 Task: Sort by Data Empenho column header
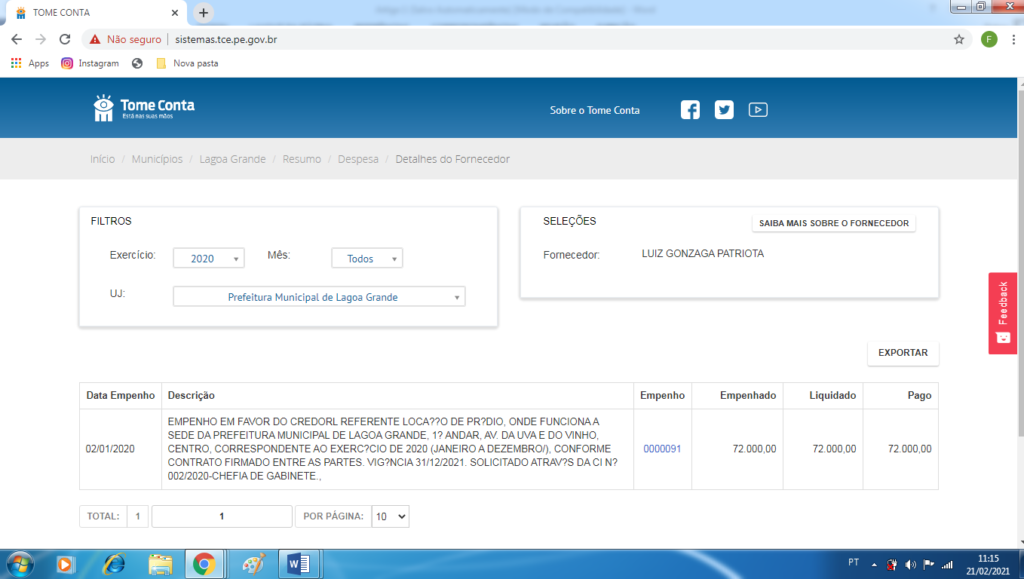tap(120, 396)
